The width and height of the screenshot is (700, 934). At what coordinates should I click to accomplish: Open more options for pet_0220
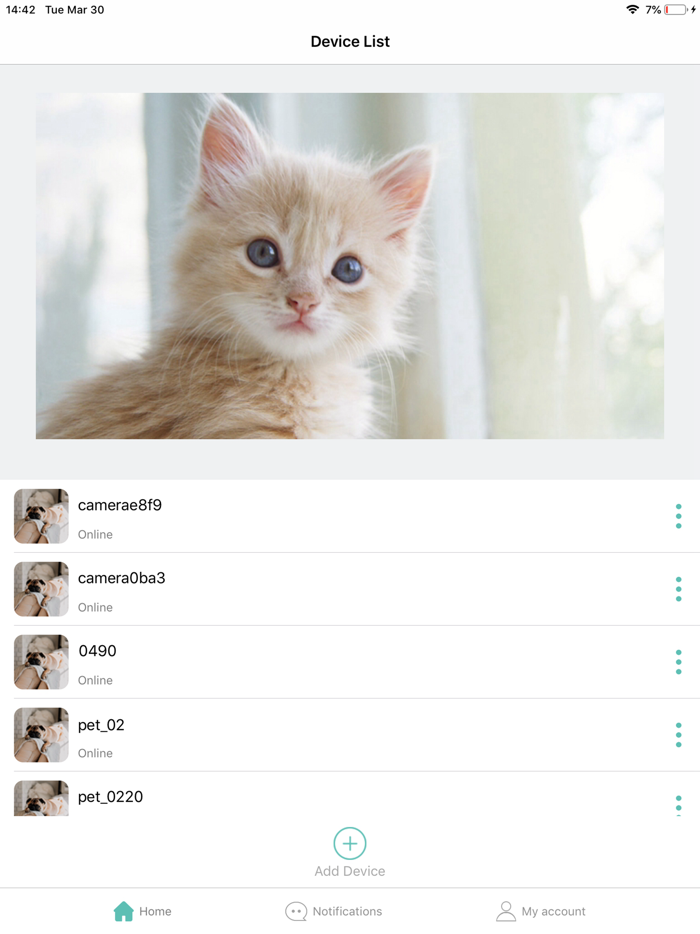click(679, 805)
